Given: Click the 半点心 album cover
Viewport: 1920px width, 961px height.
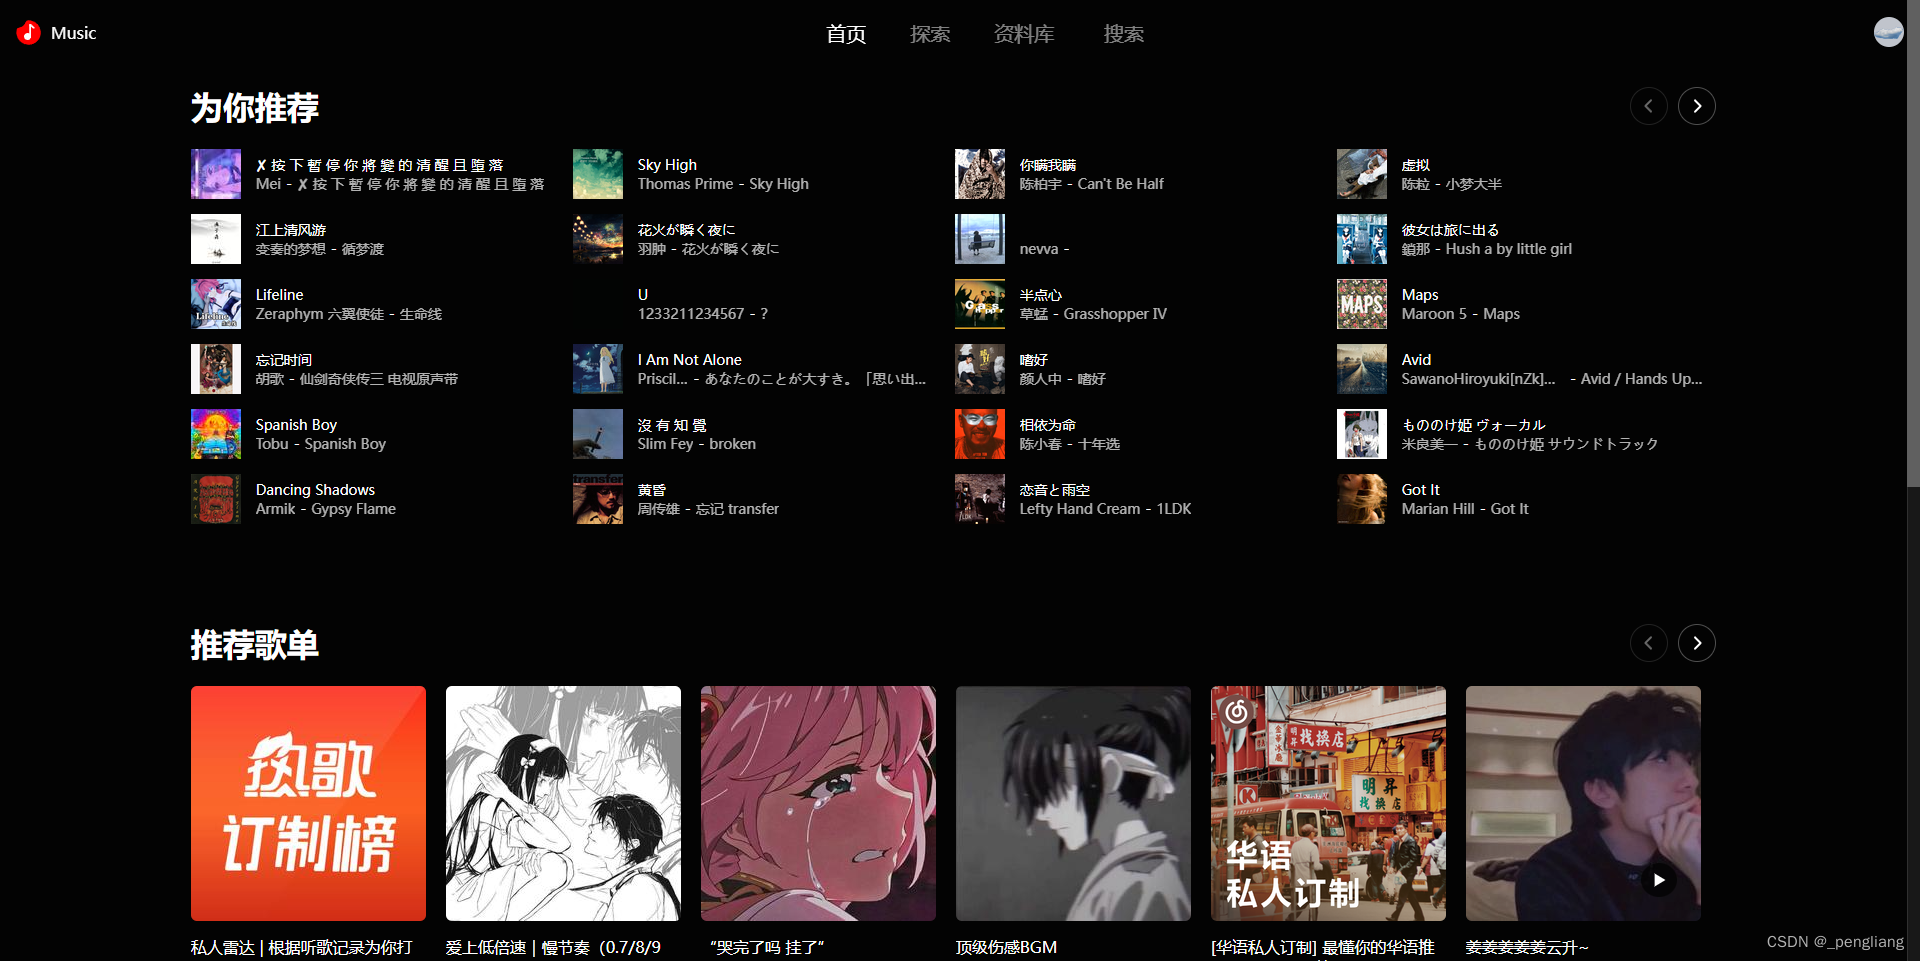Looking at the screenshot, I should 980,304.
